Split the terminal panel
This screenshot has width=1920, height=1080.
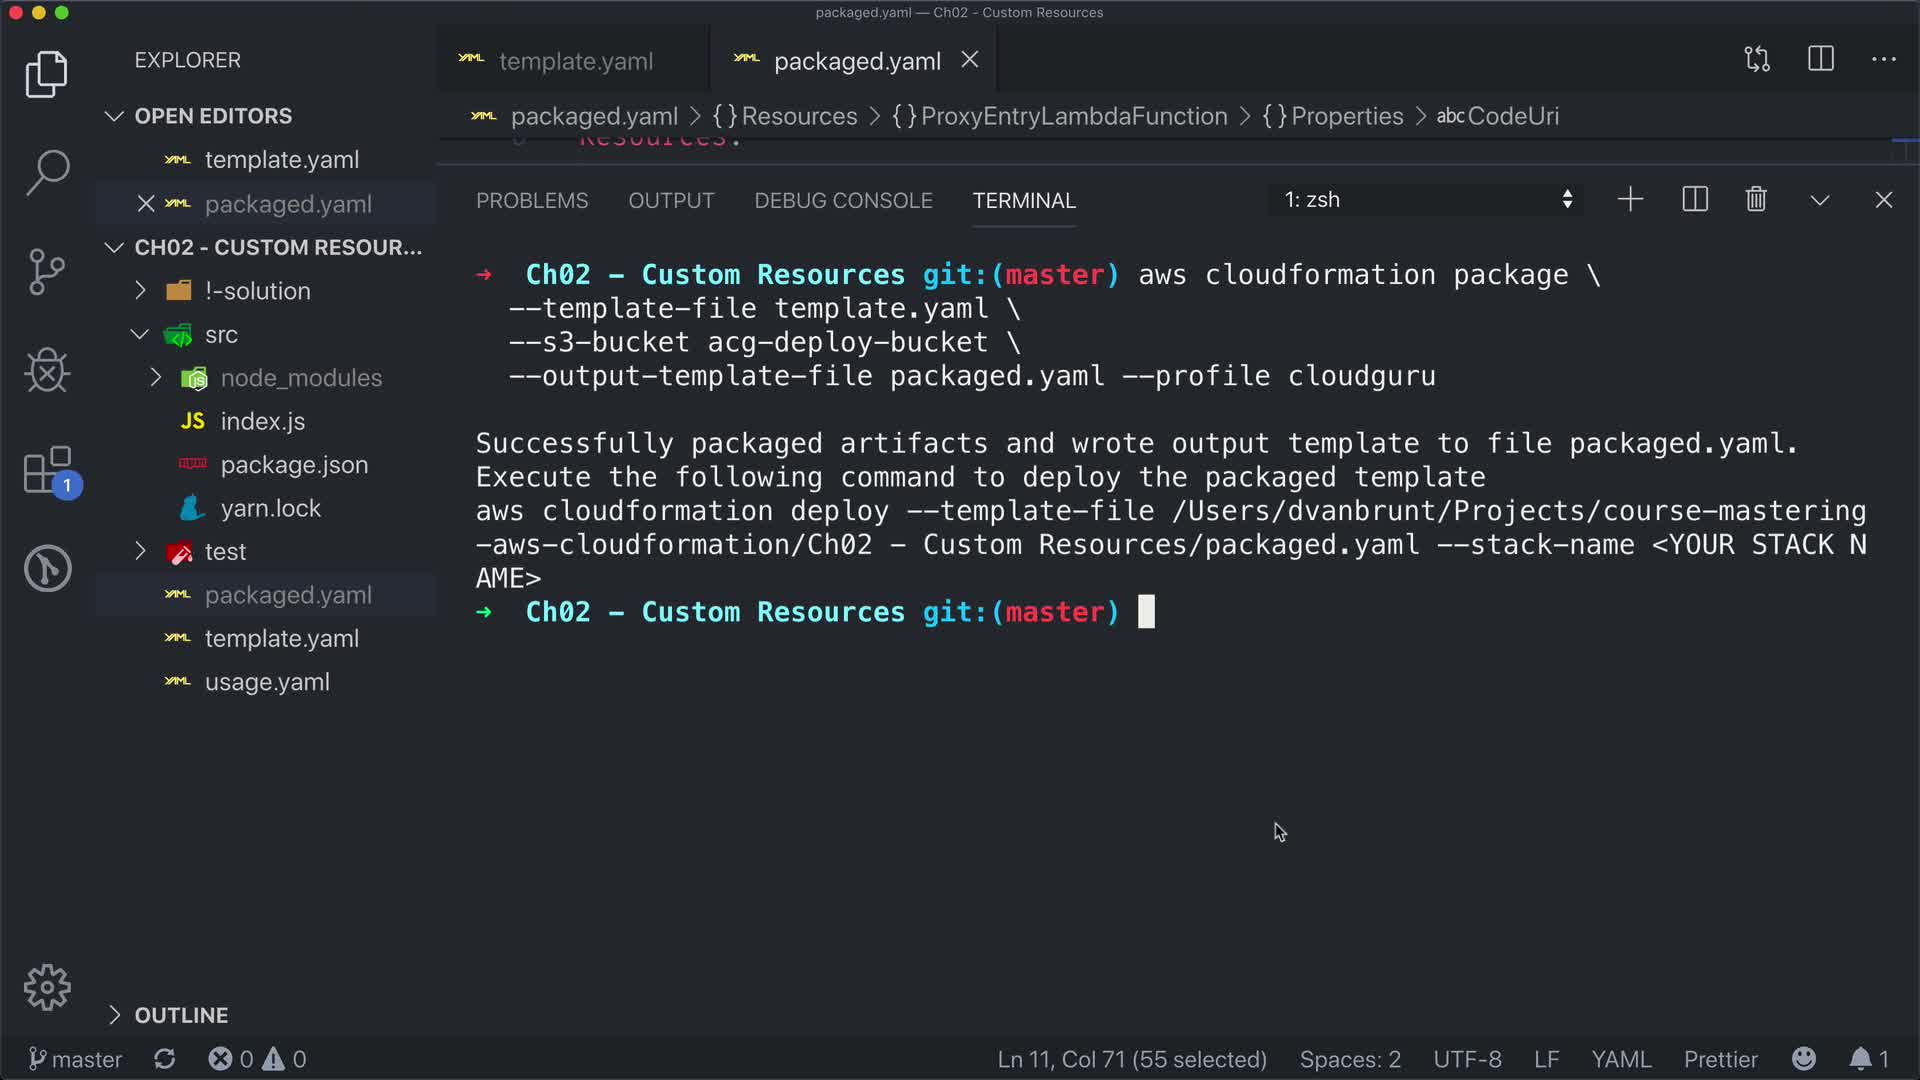pyautogui.click(x=1695, y=200)
